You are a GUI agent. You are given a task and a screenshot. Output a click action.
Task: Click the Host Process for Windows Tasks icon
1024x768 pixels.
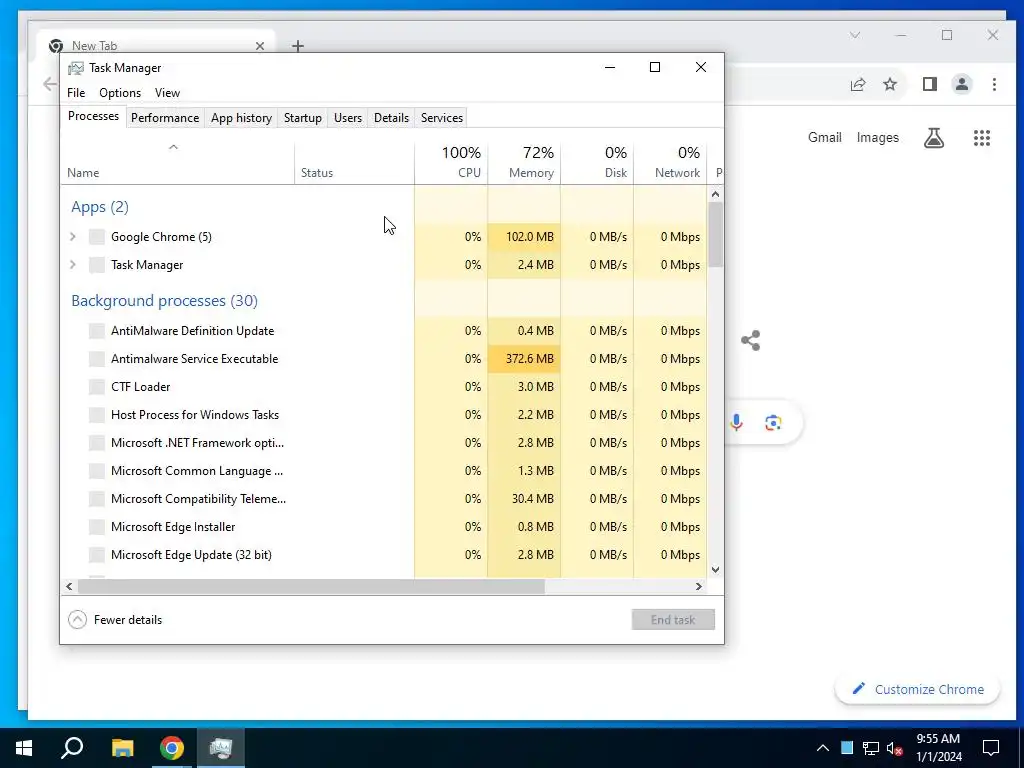(x=97, y=415)
